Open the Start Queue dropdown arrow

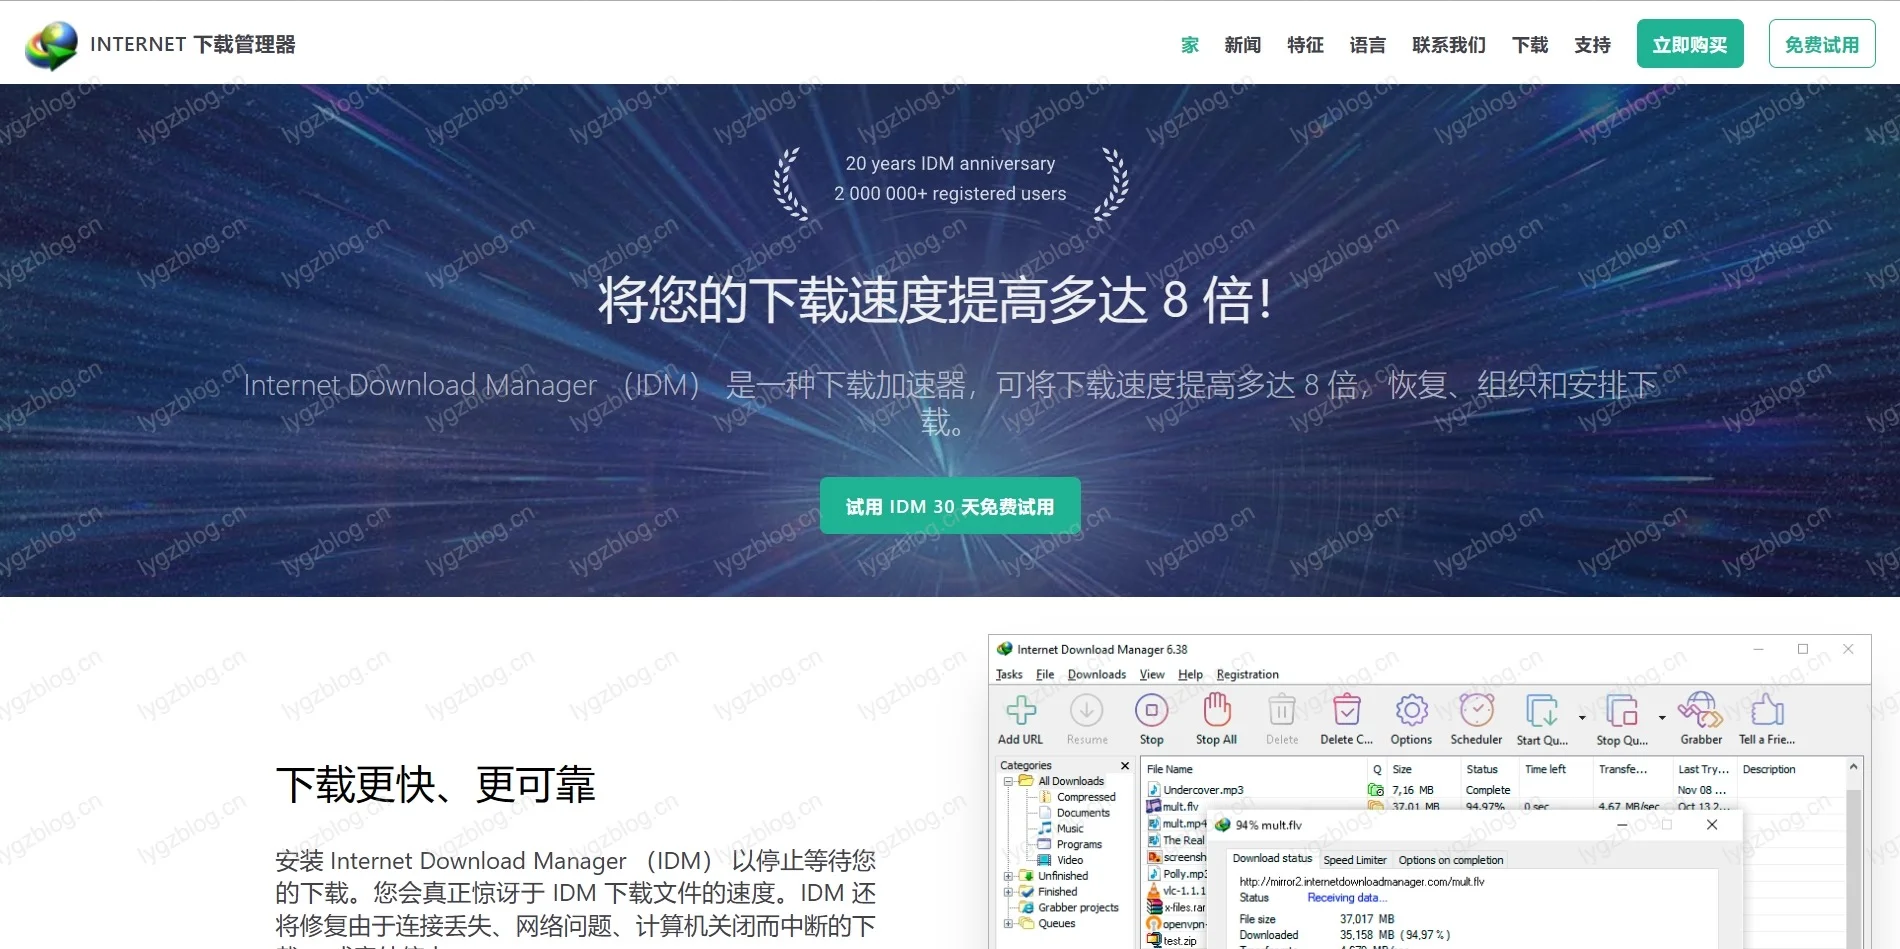1581,718
